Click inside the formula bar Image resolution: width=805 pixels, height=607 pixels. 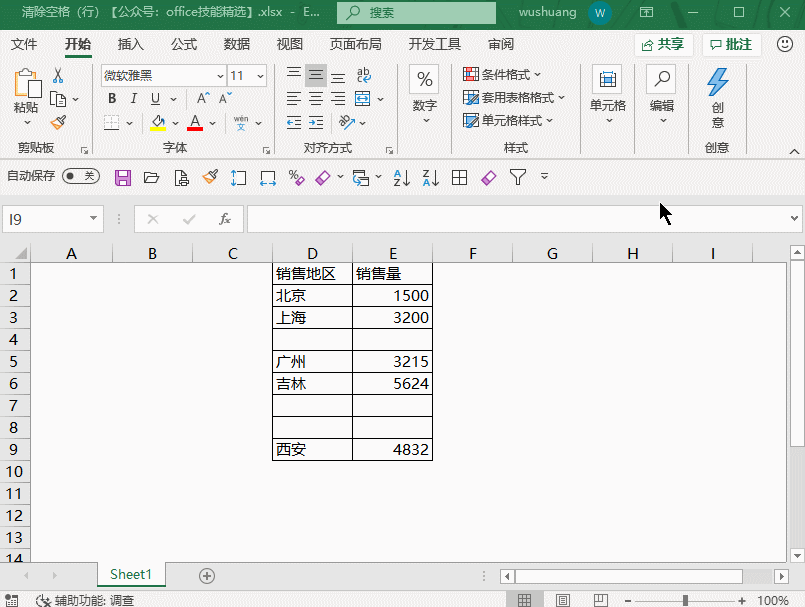519,219
